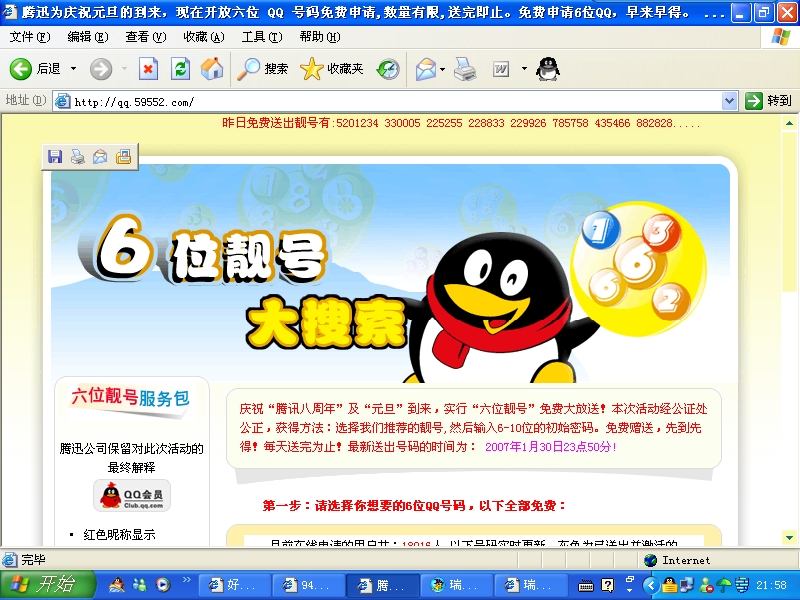Open the 编辑(E) menu
Image resolution: width=800 pixels, height=600 pixels.
click(x=88, y=37)
